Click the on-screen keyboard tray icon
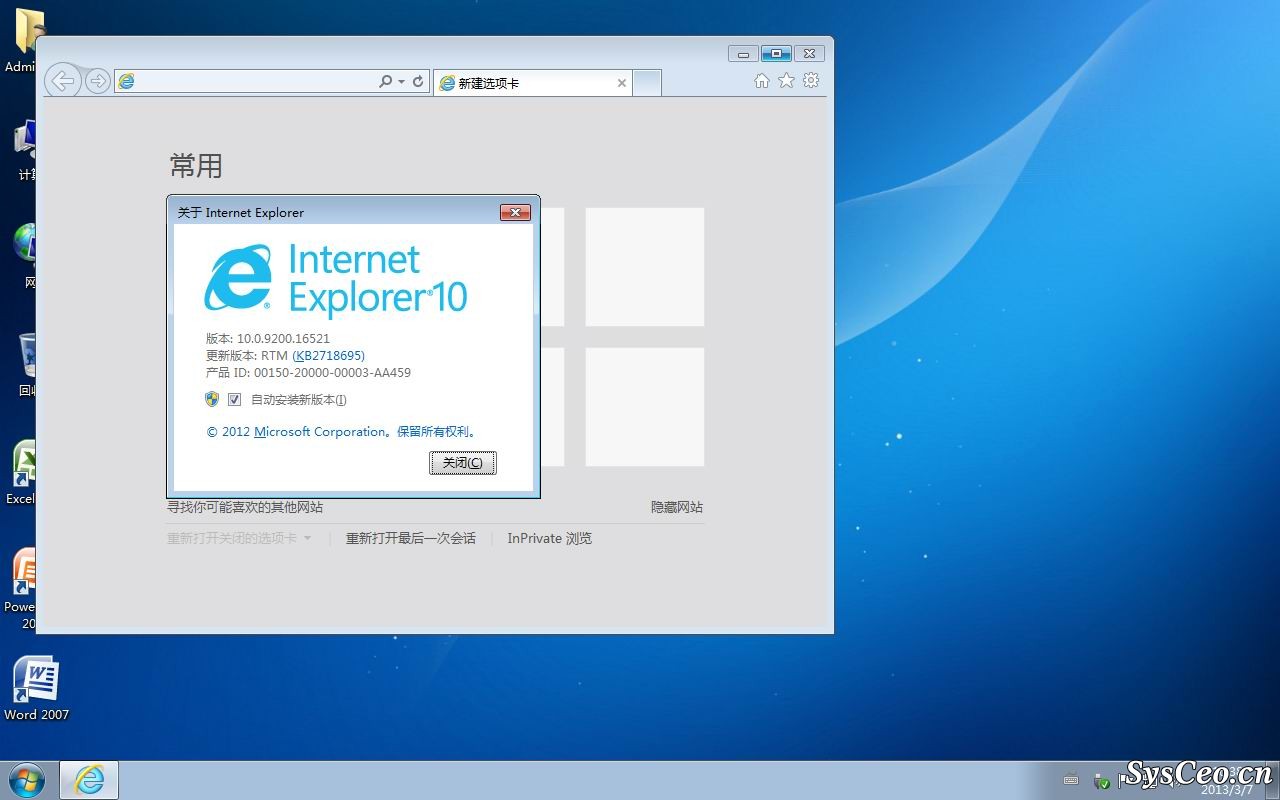 pyautogui.click(x=1071, y=780)
